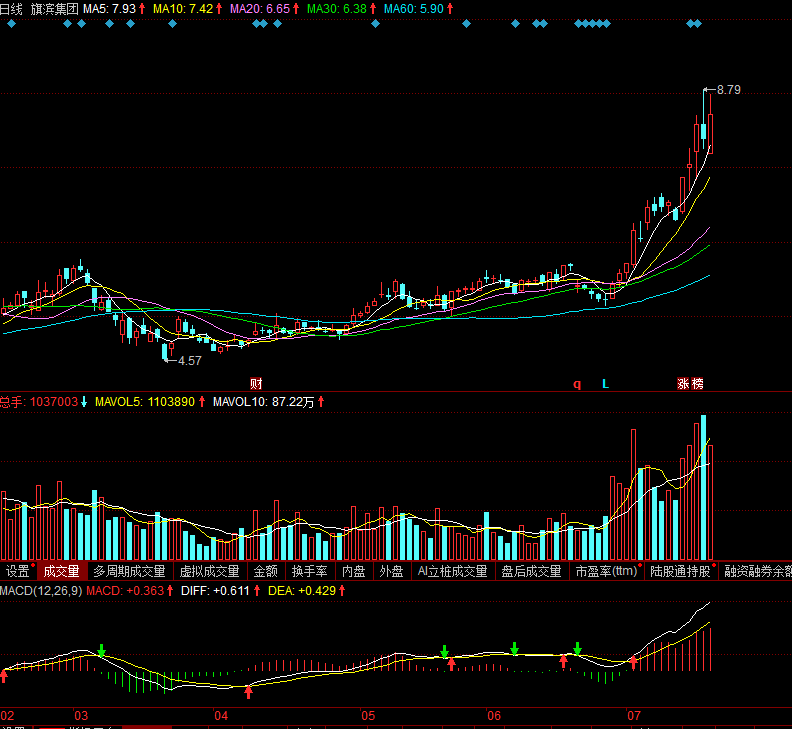Click the red buy arrow above 04
The image size is (792, 729).
point(248,690)
